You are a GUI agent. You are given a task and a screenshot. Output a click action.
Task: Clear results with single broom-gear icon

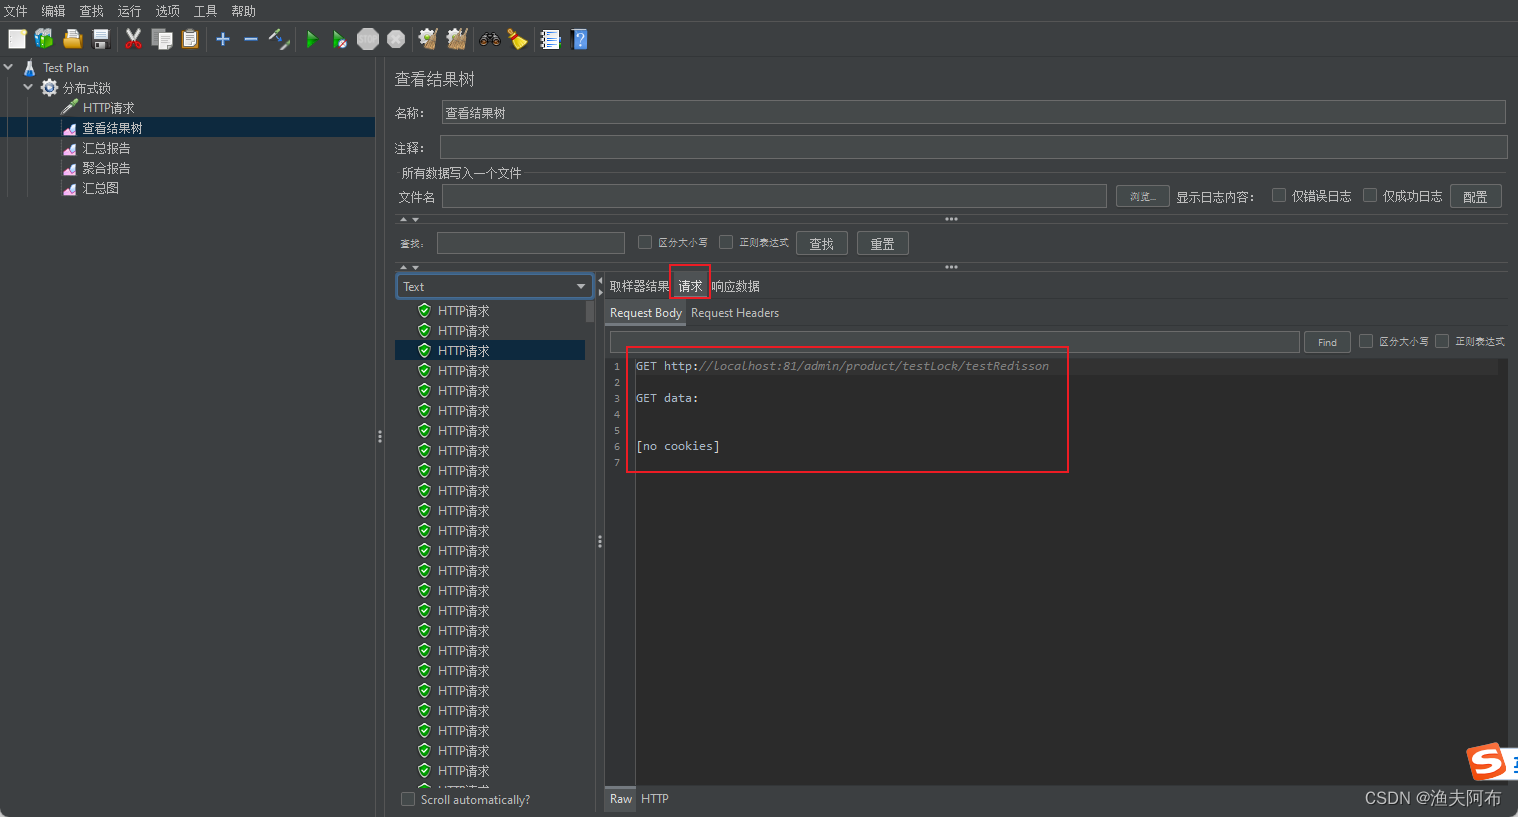click(428, 39)
